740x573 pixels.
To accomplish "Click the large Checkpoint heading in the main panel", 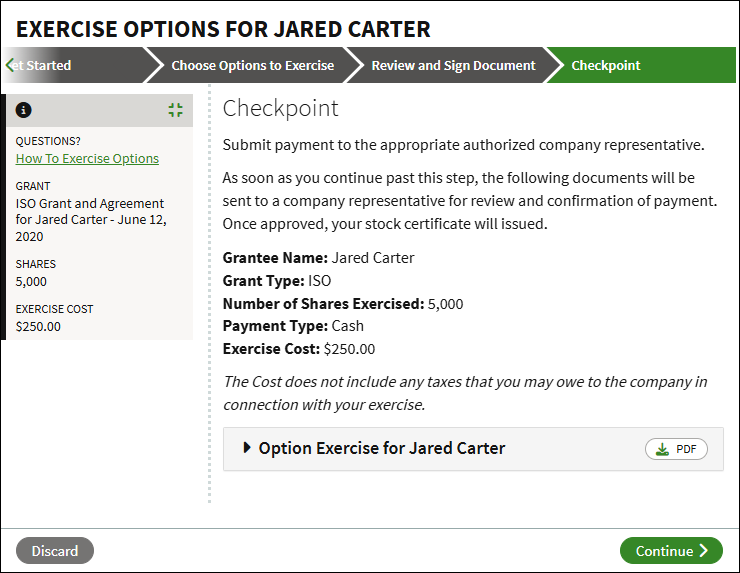I will pyautogui.click(x=281, y=108).
